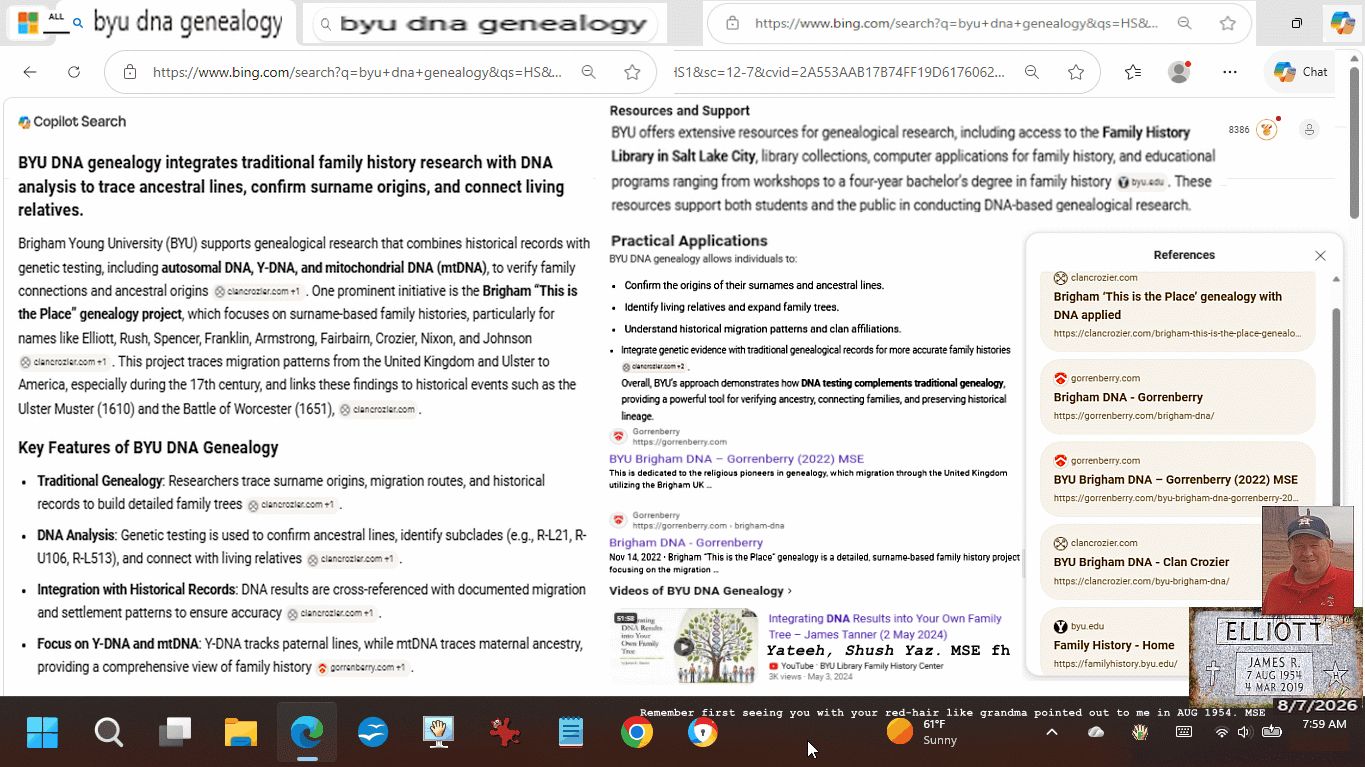This screenshot has width=1365, height=767.
Task: Open the 'Brigham DNA - Gorrenberry' search result link
Action: tap(686, 543)
